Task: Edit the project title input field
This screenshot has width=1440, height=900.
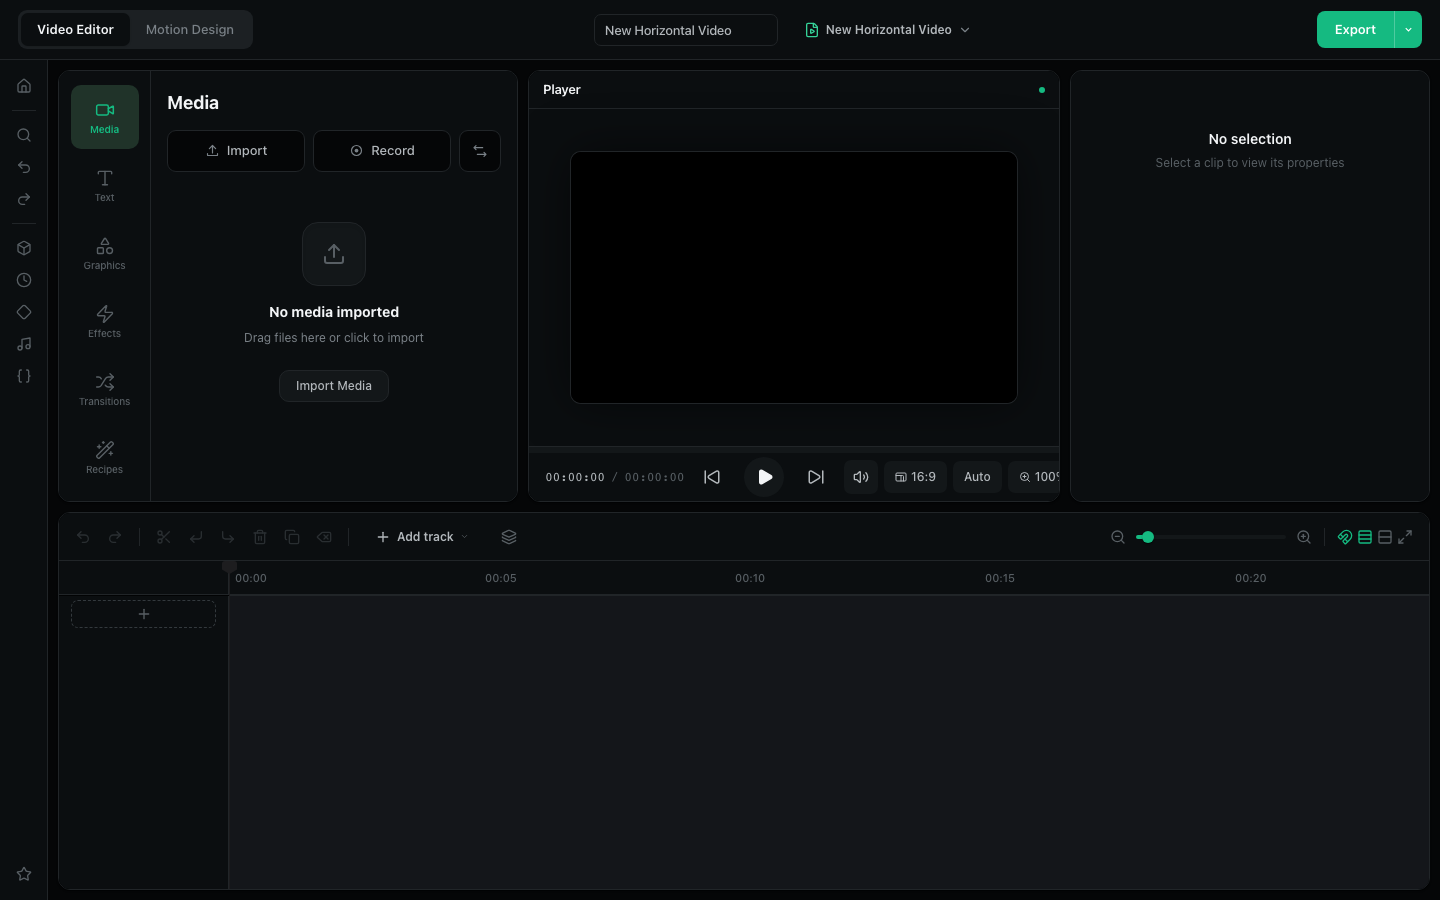Action: click(x=686, y=30)
